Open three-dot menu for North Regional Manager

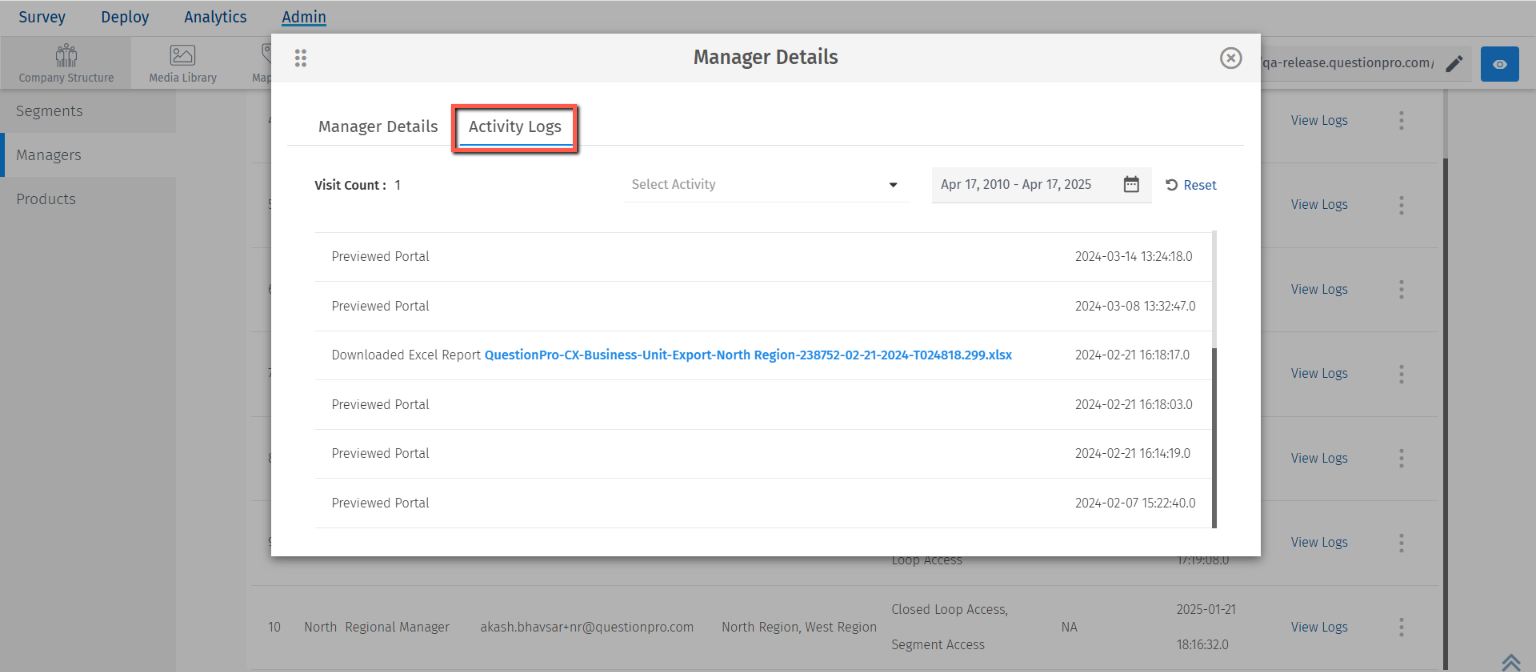(1401, 627)
